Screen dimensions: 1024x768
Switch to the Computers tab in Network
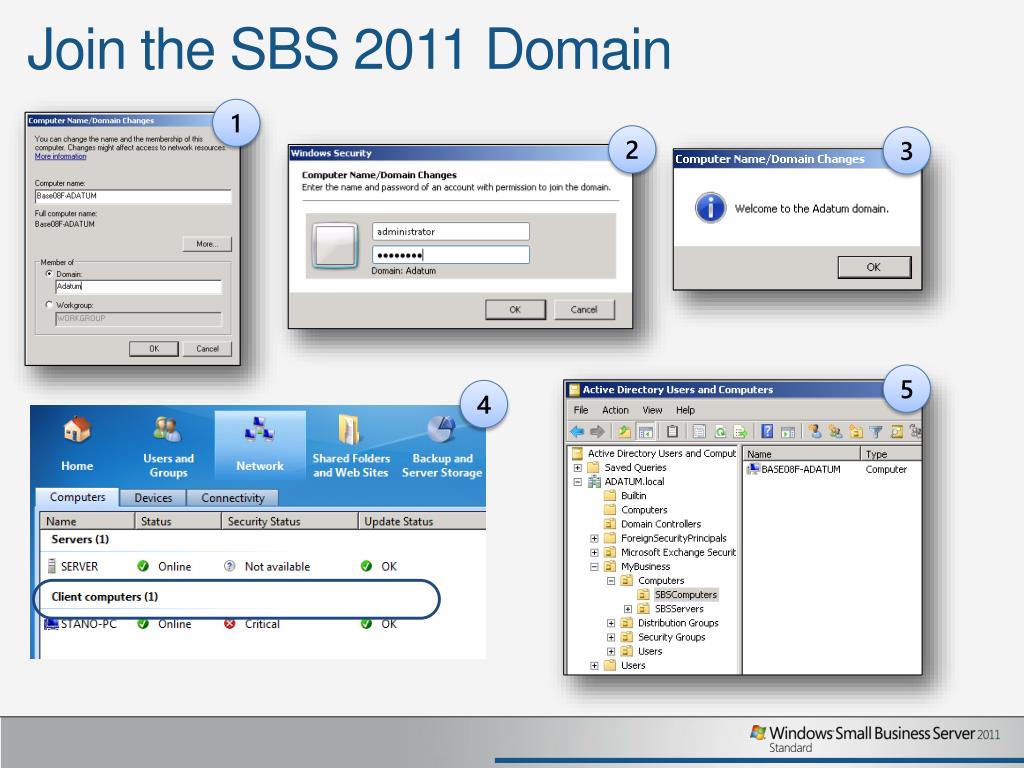tap(77, 497)
